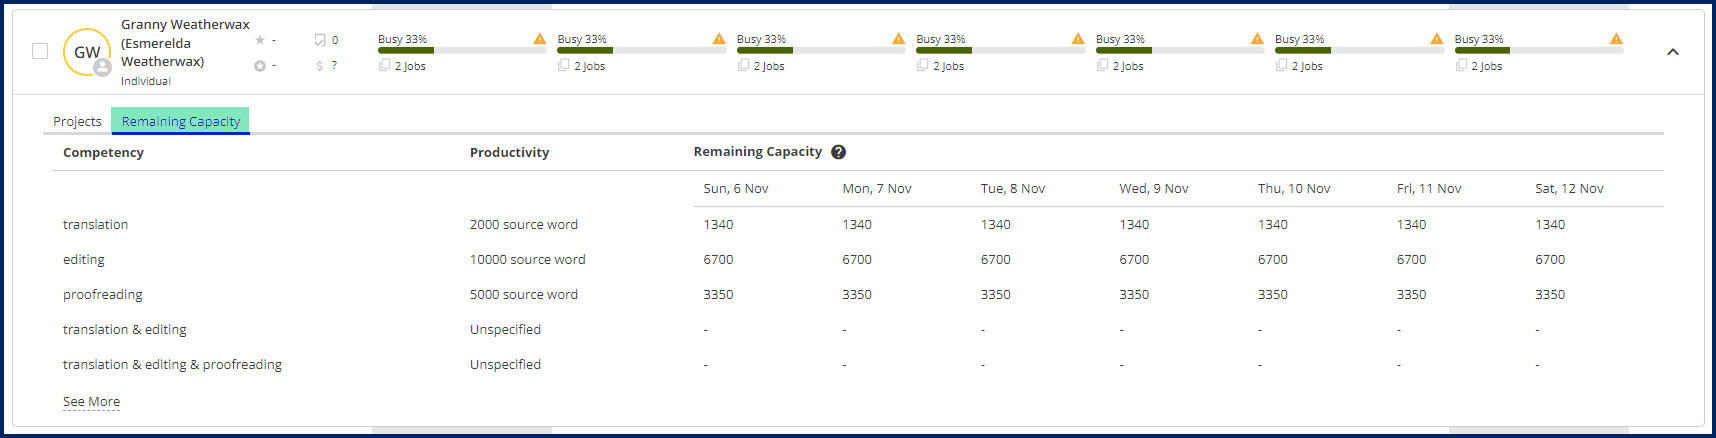Click the See More link
This screenshot has width=1716, height=438.
91,402
